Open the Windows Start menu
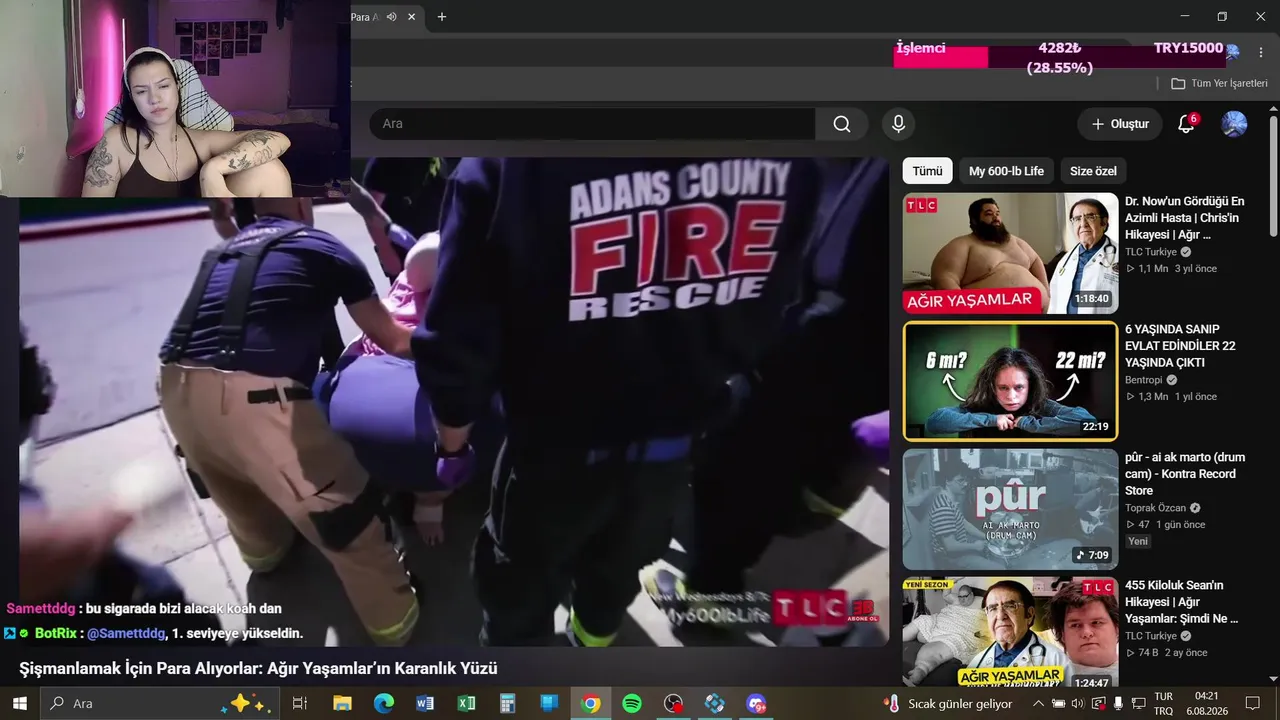Screen dimensions: 1280x720 pos(20,703)
